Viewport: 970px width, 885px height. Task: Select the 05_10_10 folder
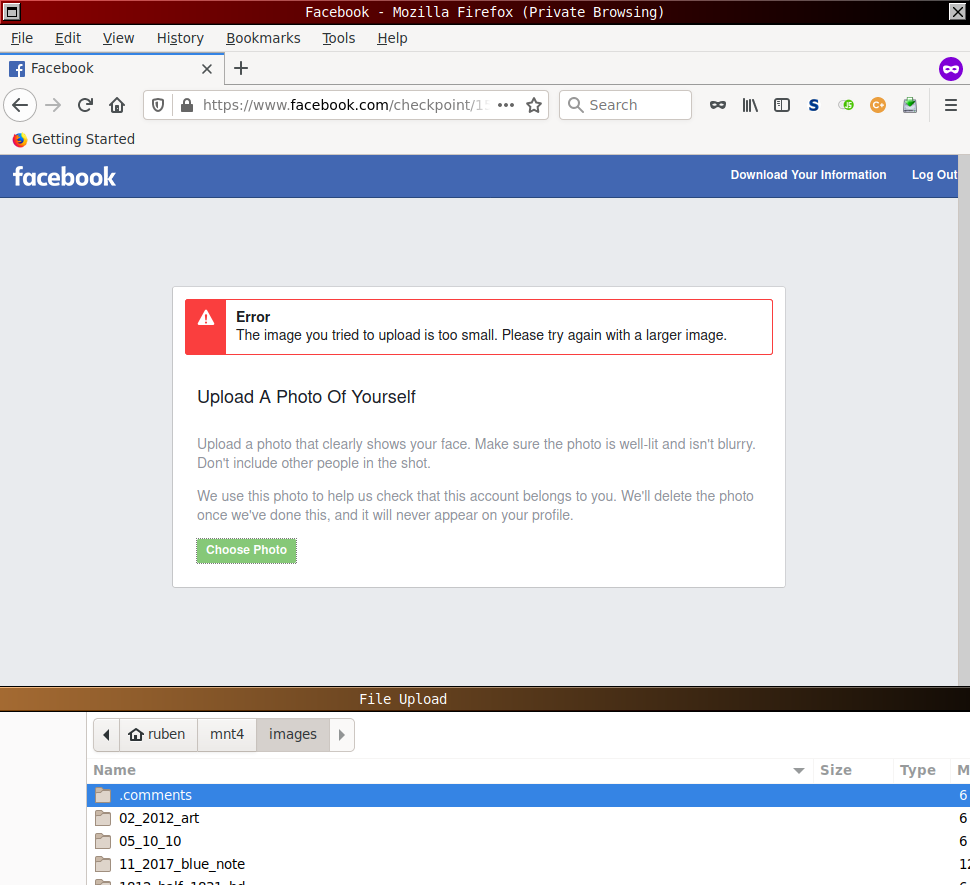pos(528,841)
